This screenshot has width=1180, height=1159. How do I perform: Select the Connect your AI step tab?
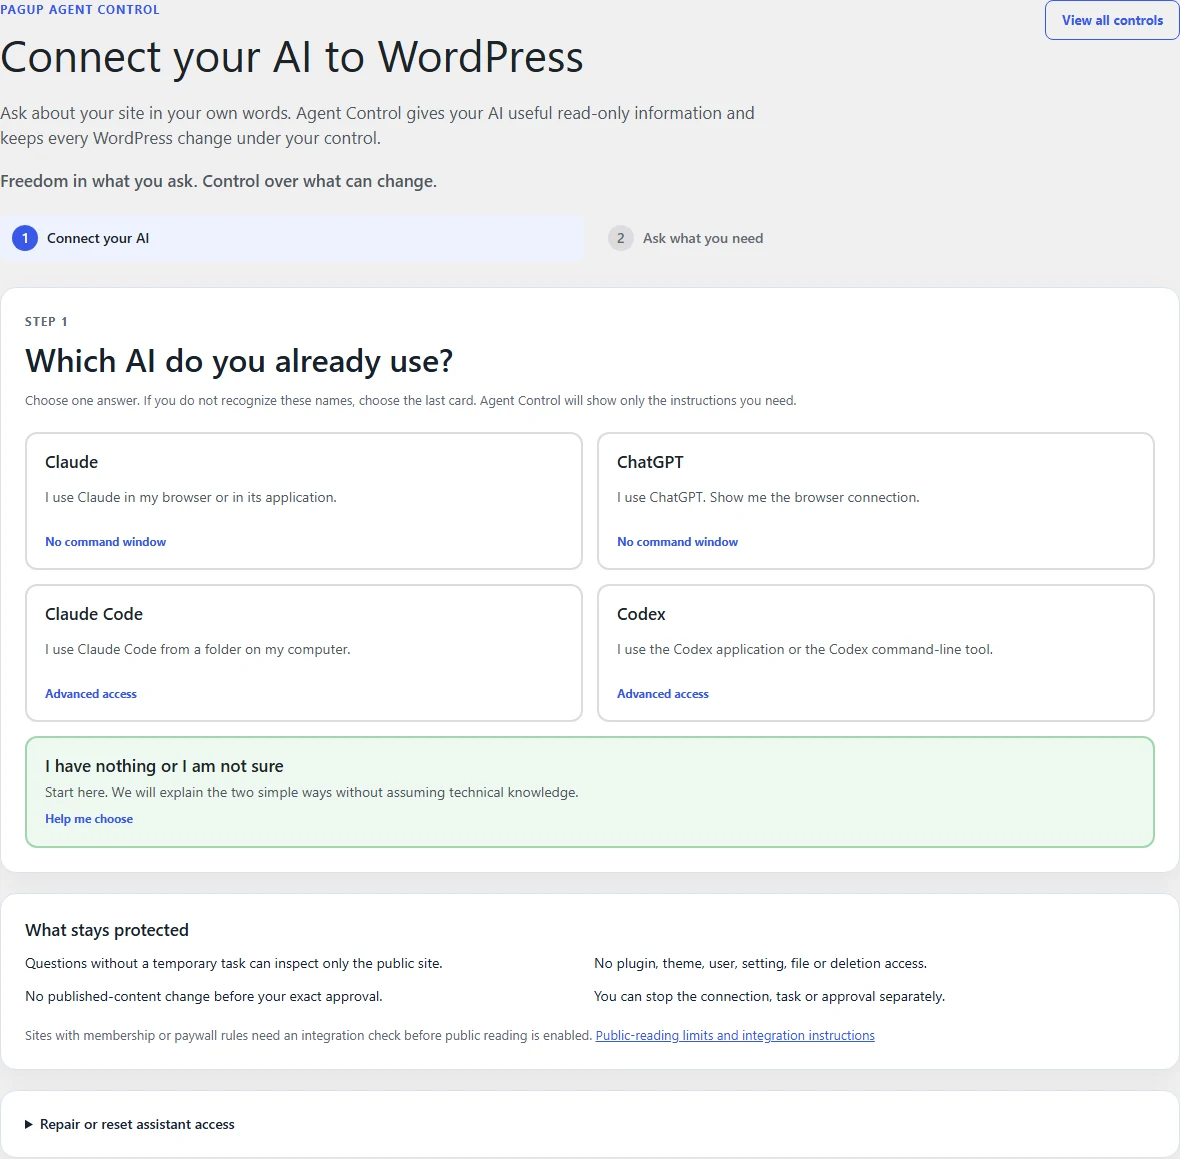[292, 239]
